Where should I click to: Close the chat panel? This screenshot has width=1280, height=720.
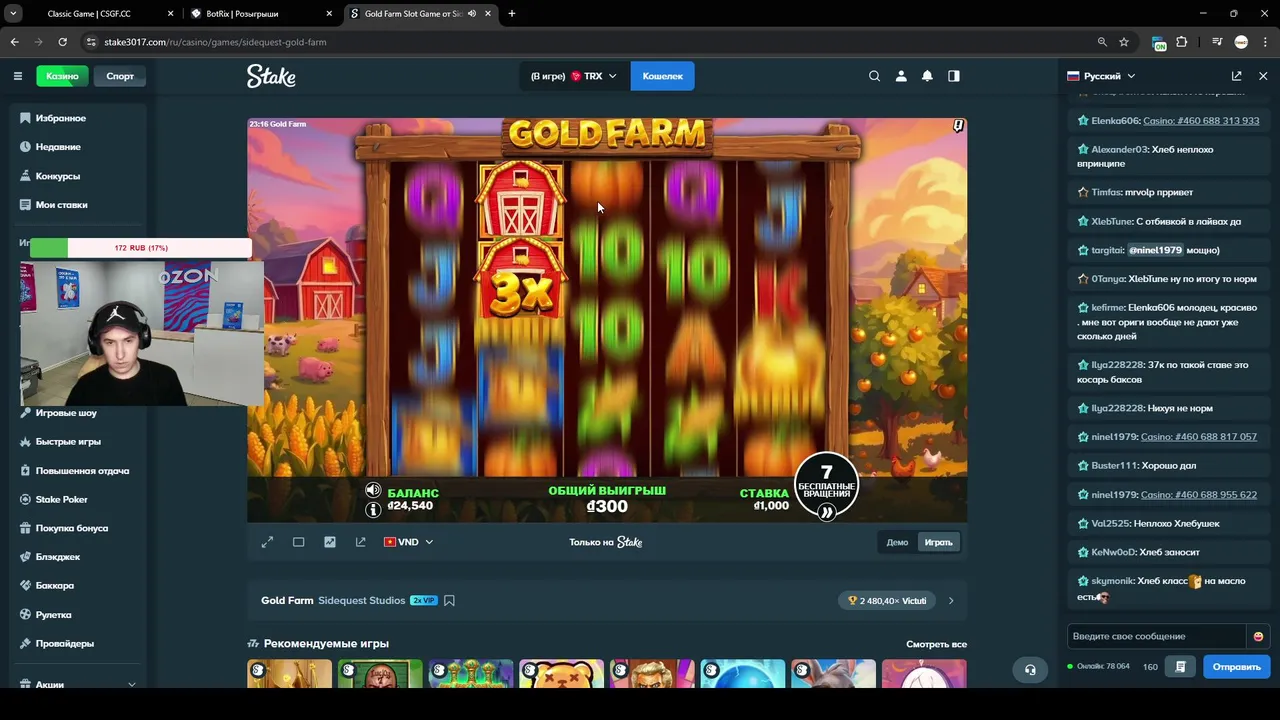pos(1263,76)
